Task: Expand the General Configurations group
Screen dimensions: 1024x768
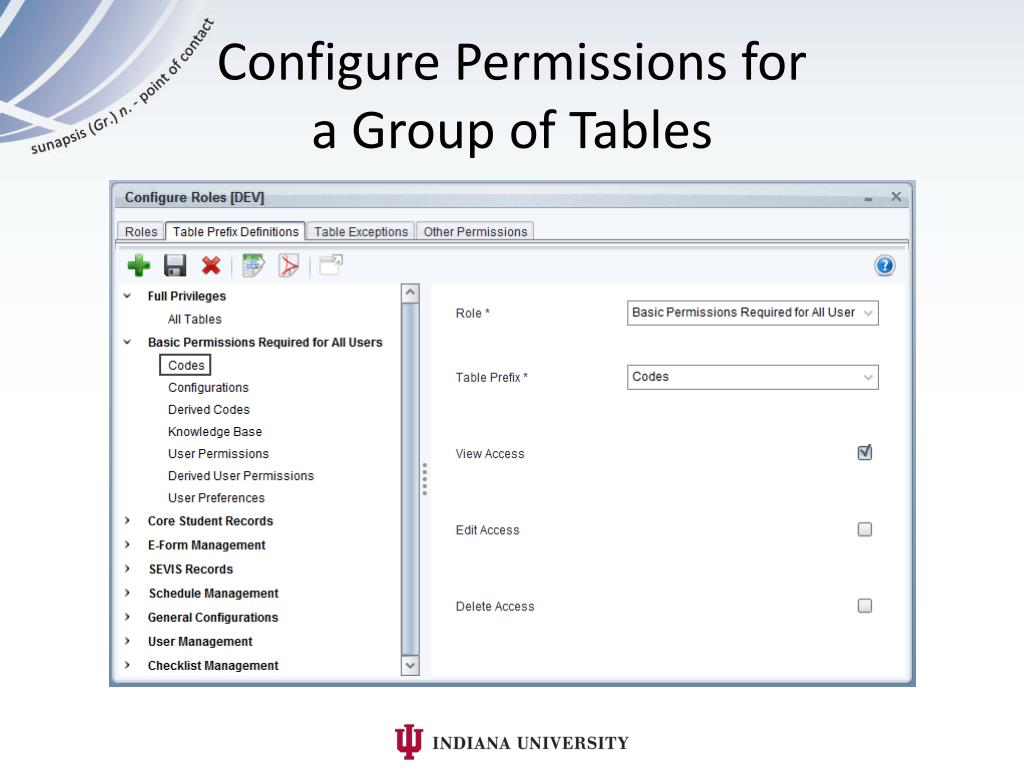Action: click(x=127, y=617)
